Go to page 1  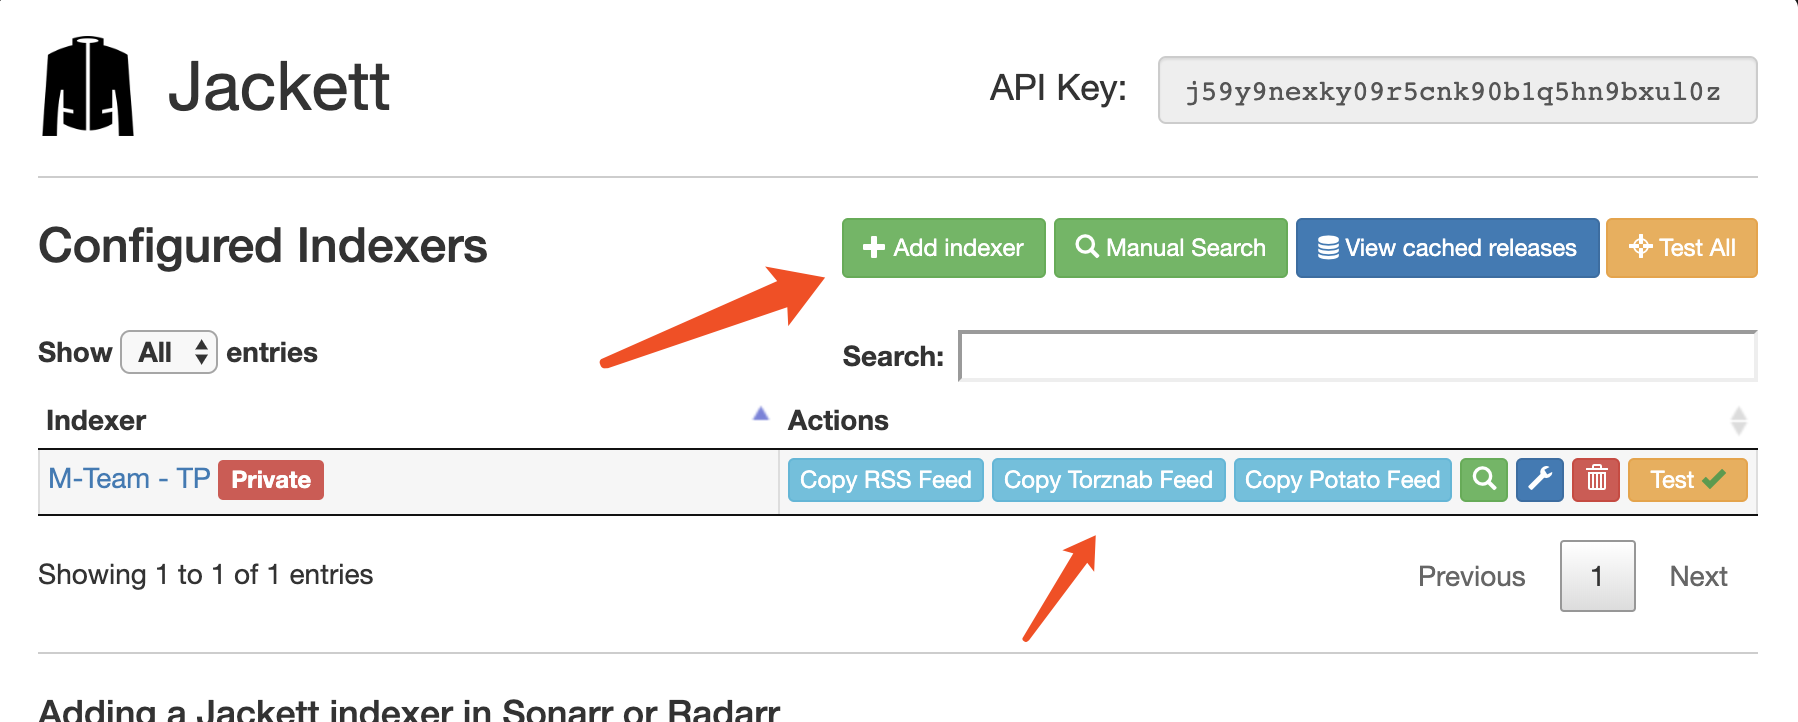[1597, 576]
